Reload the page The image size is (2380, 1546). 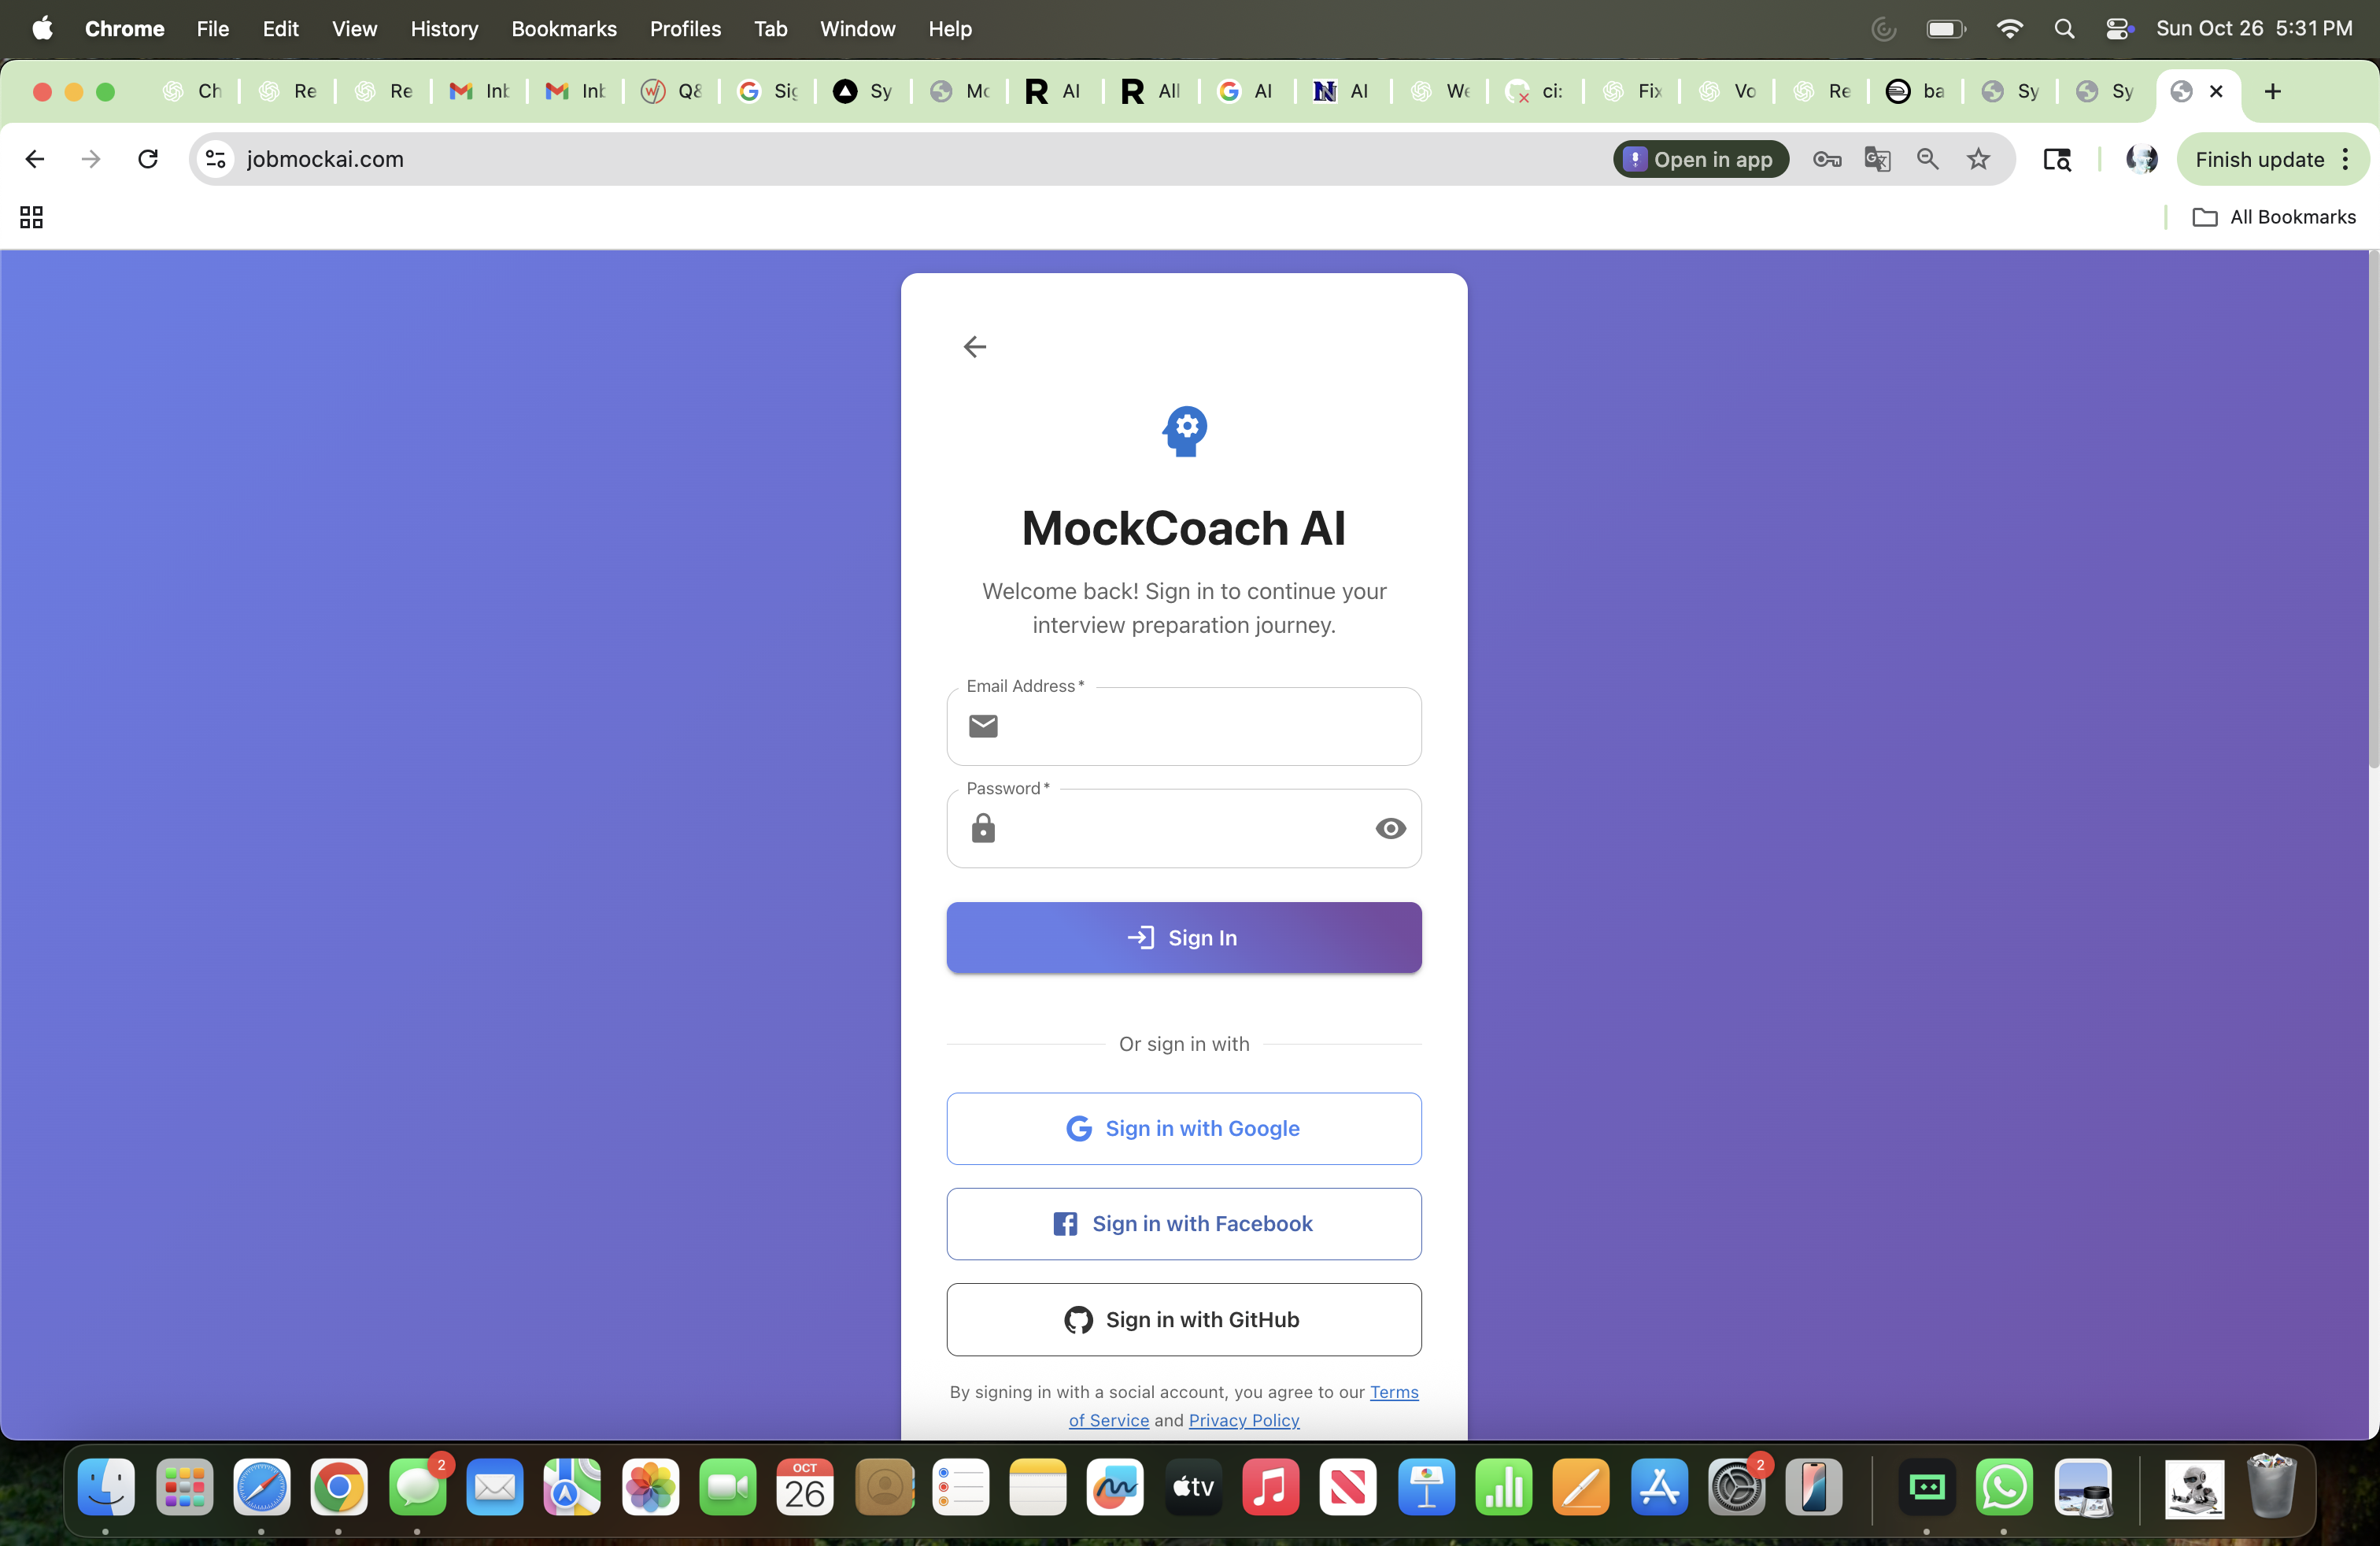148,159
